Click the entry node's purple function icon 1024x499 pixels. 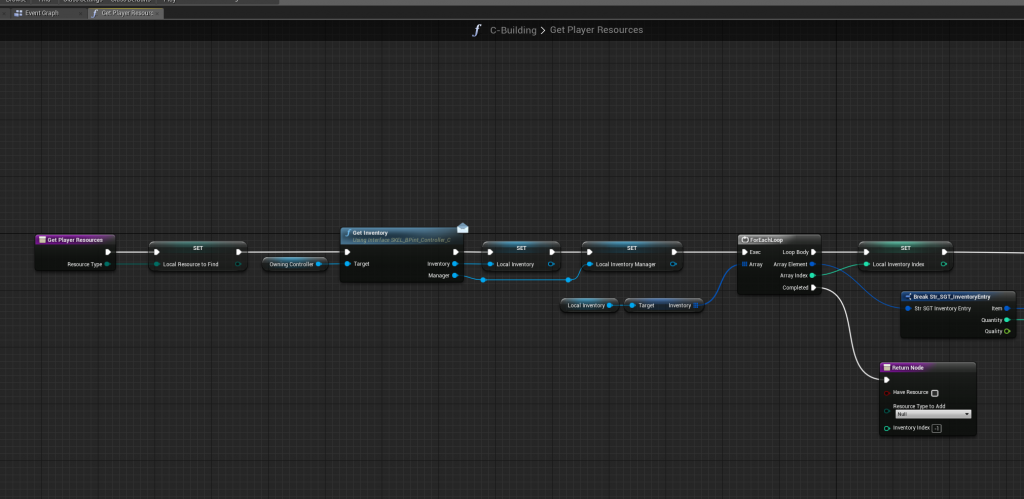pos(42,240)
